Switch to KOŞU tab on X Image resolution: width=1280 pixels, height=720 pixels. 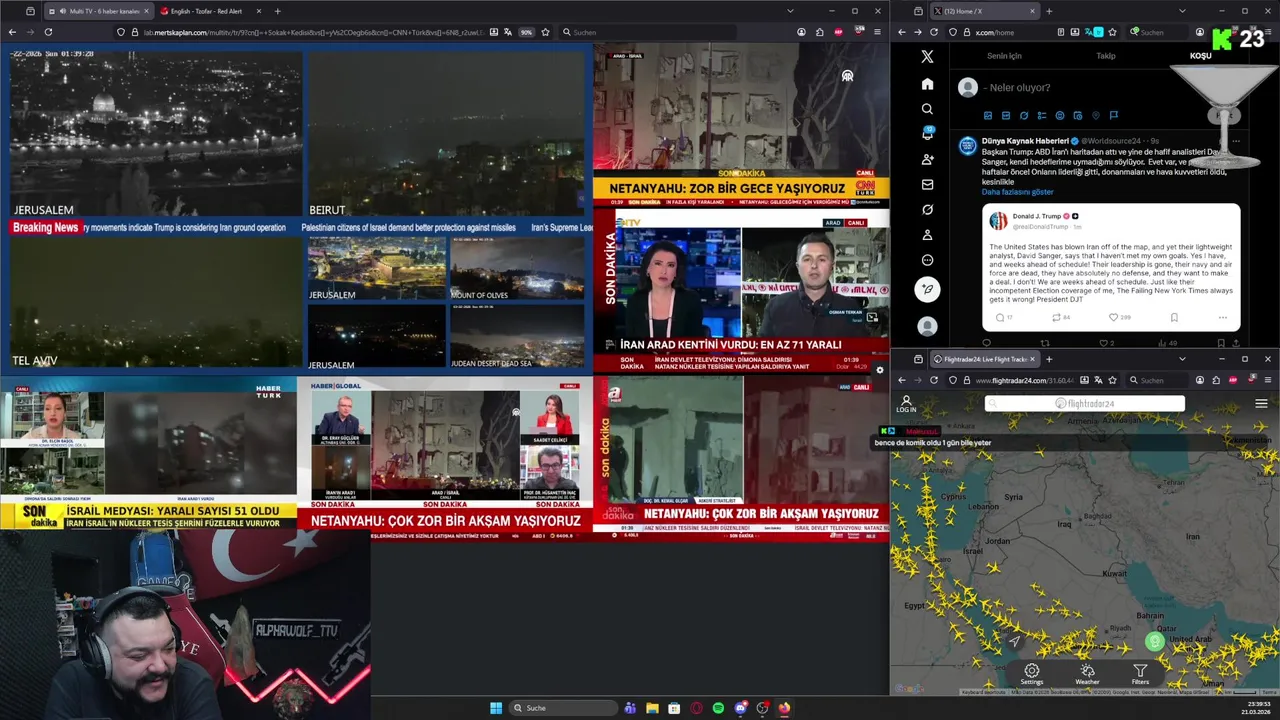tap(1200, 56)
